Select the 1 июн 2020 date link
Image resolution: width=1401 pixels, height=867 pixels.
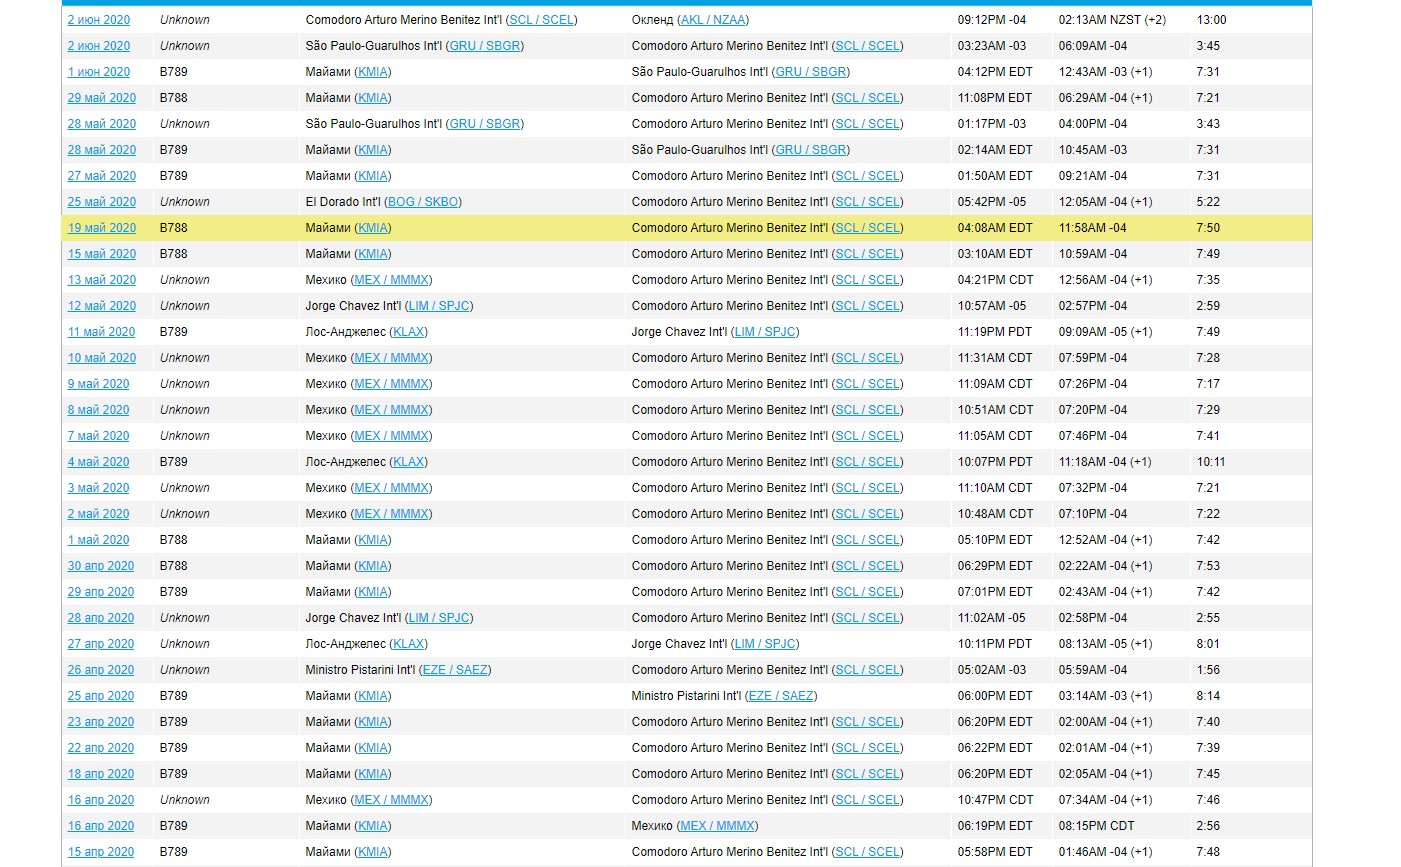99,72
